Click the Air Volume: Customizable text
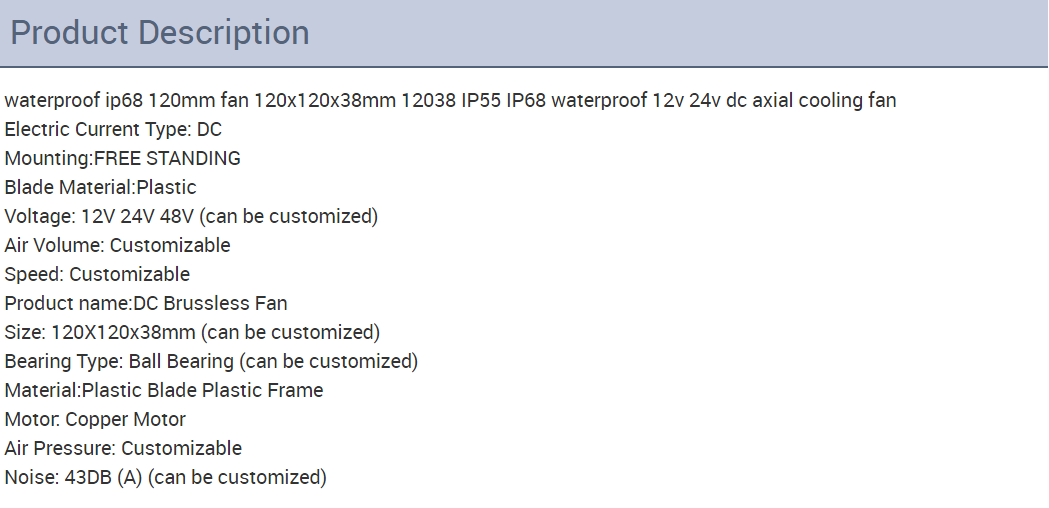The width and height of the screenshot is (1049, 508). (117, 245)
